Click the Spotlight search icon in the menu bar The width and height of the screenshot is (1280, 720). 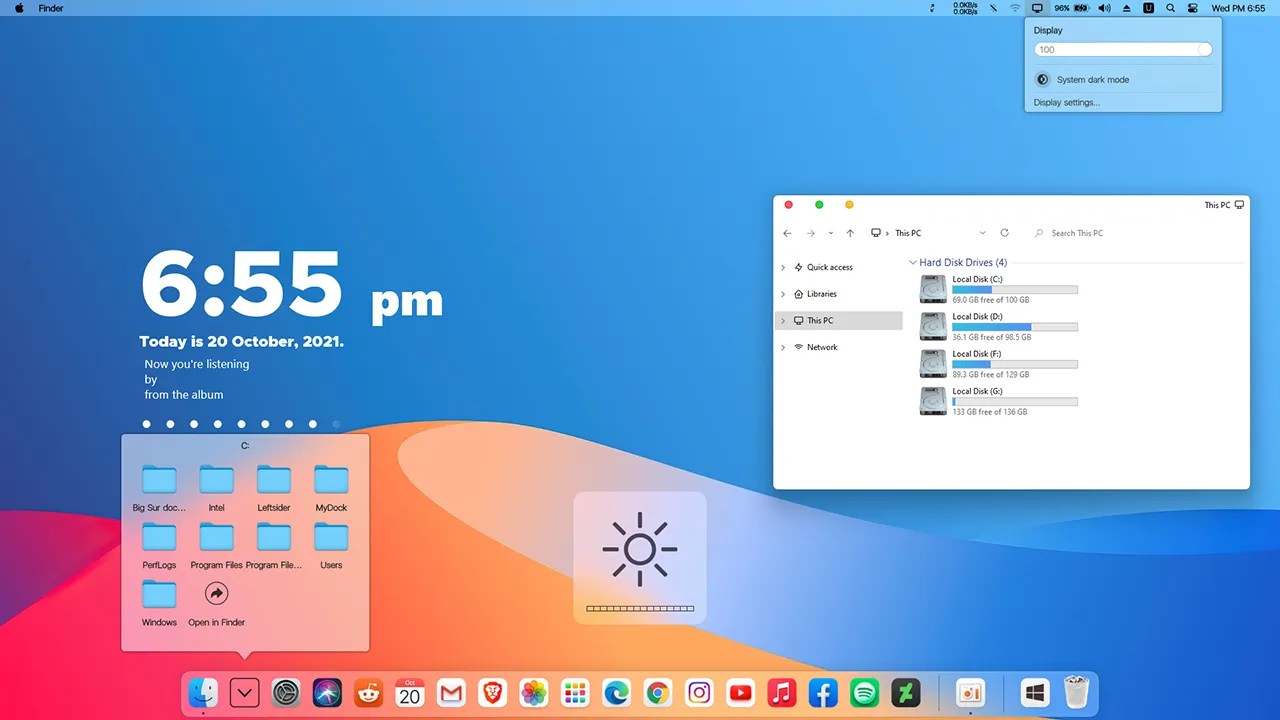pyautogui.click(x=1170, y=8)
